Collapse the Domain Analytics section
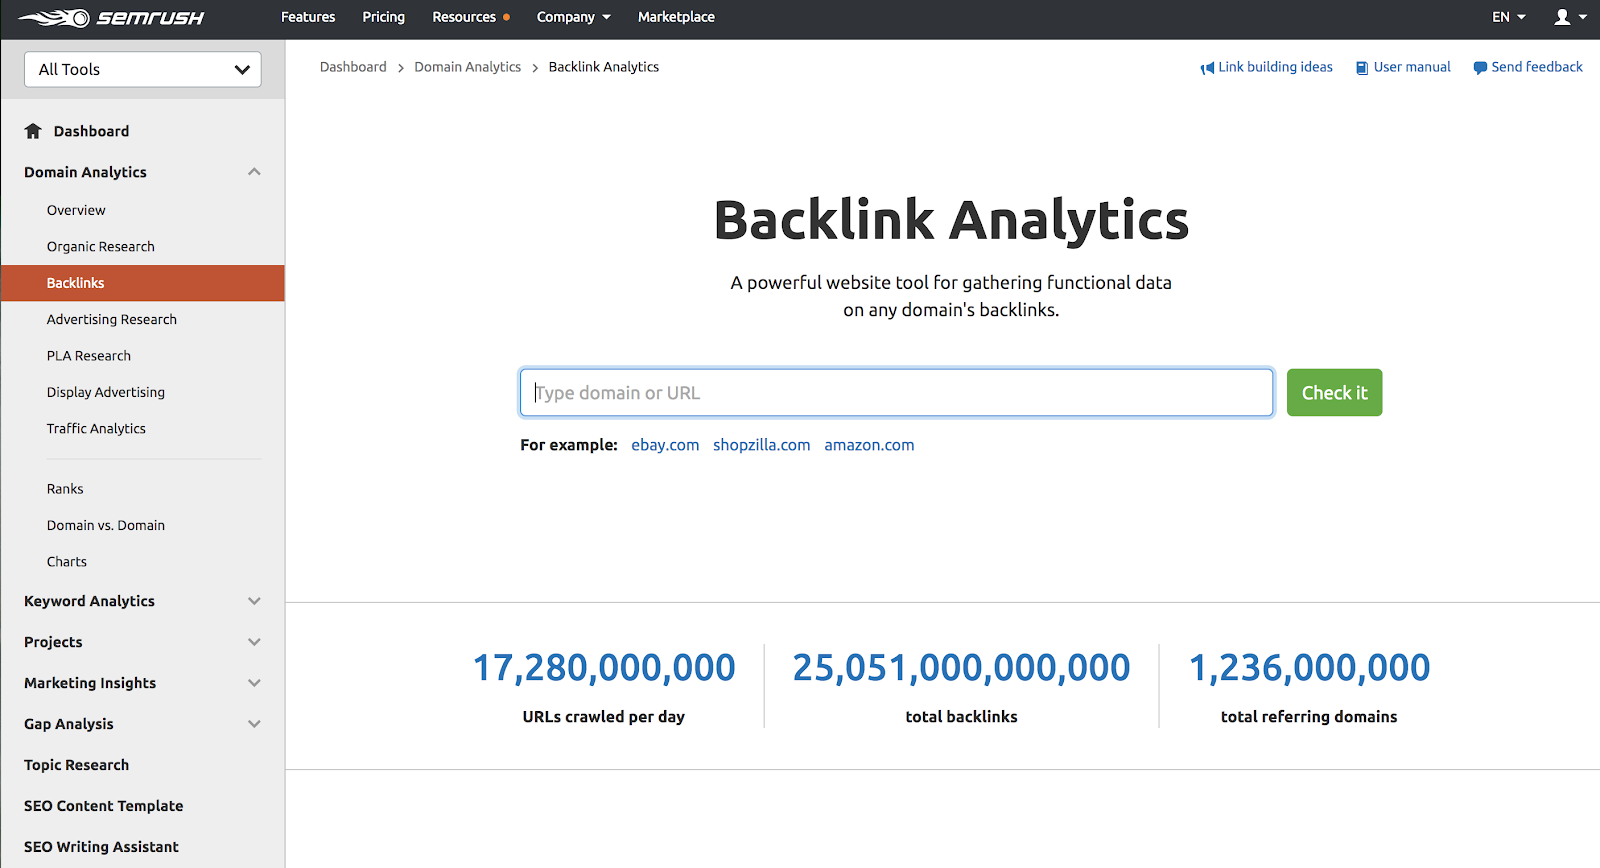The height and width of the screenshot is (868, 1600). point(254,172)
